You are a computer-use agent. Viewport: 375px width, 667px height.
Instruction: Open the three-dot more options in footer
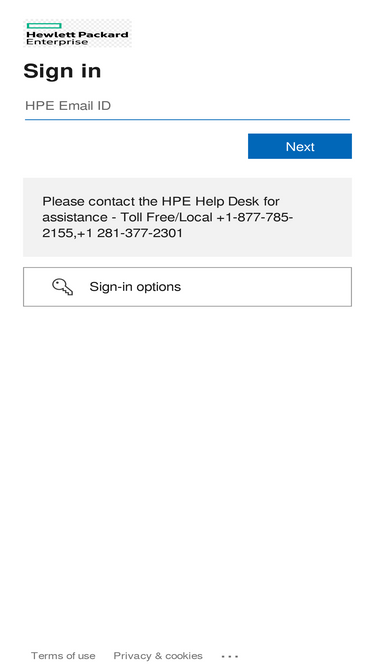[x=230, y=656]
